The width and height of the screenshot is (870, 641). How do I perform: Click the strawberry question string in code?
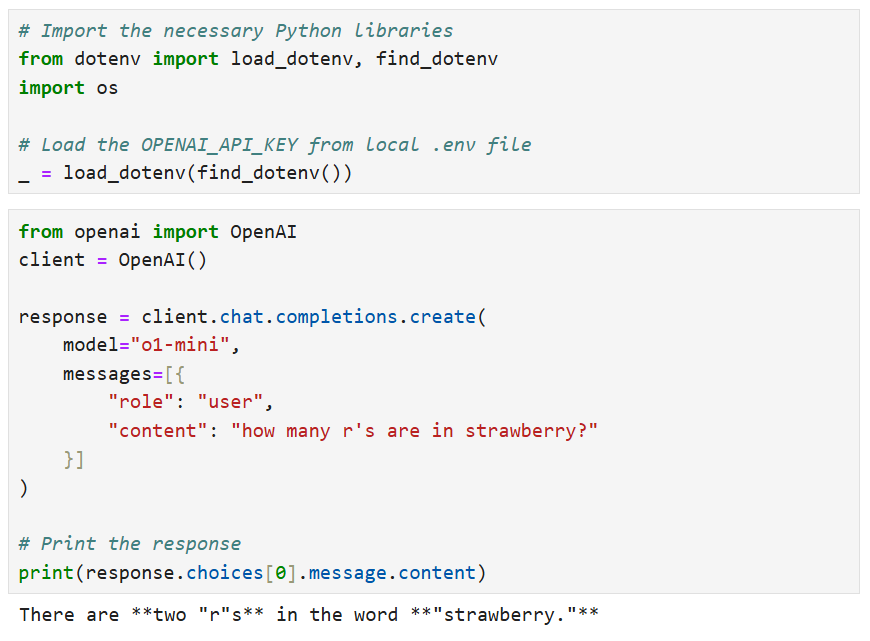click(414, 432)
